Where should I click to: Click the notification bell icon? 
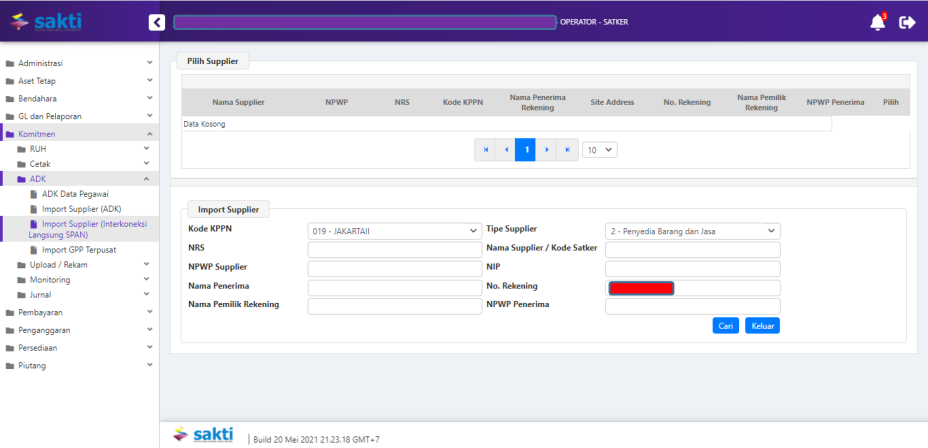coord(877,22)
